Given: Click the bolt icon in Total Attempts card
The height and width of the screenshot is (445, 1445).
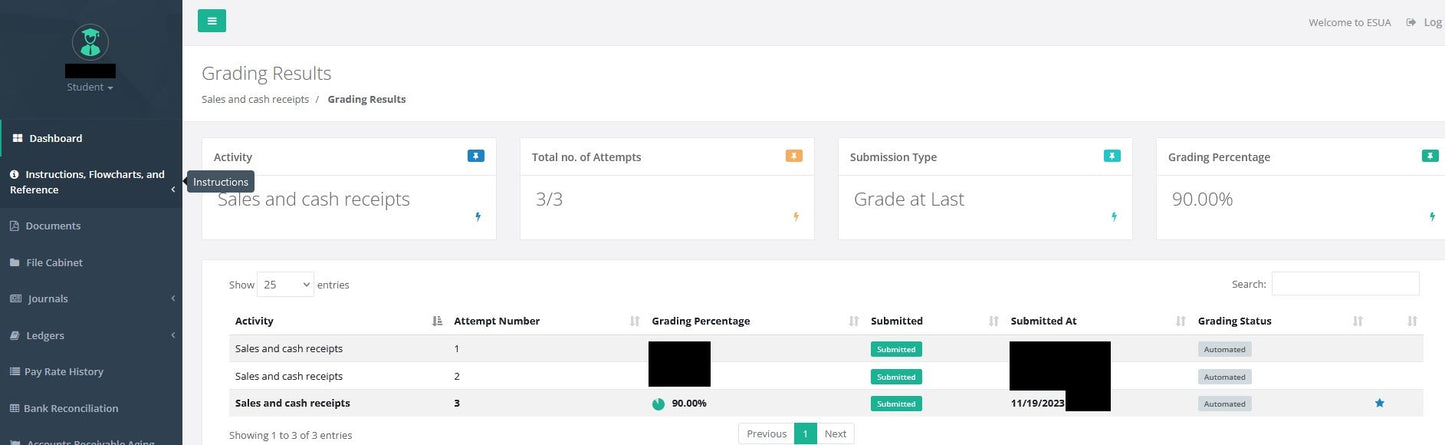Looking at the screenshot, I should 796,216.
